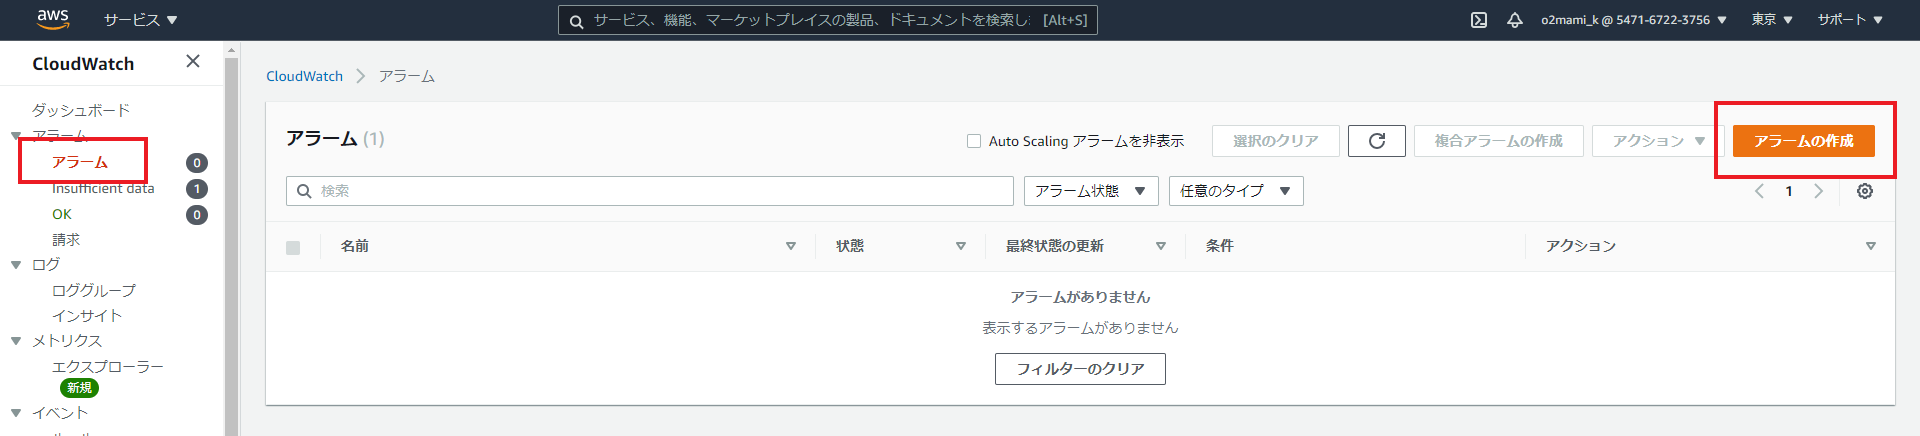Open alarm table settings gear
Screen dimensions: 1920x436
point(1865,191)
